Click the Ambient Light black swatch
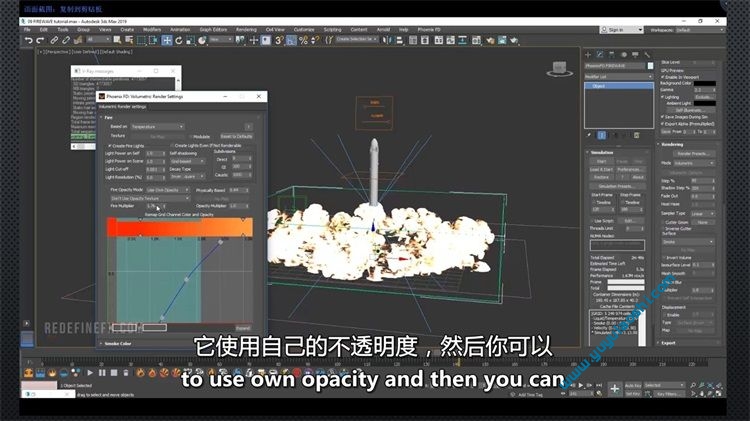Image resolution: width=750 pixels, height=421 pixels. click(705, 103)
